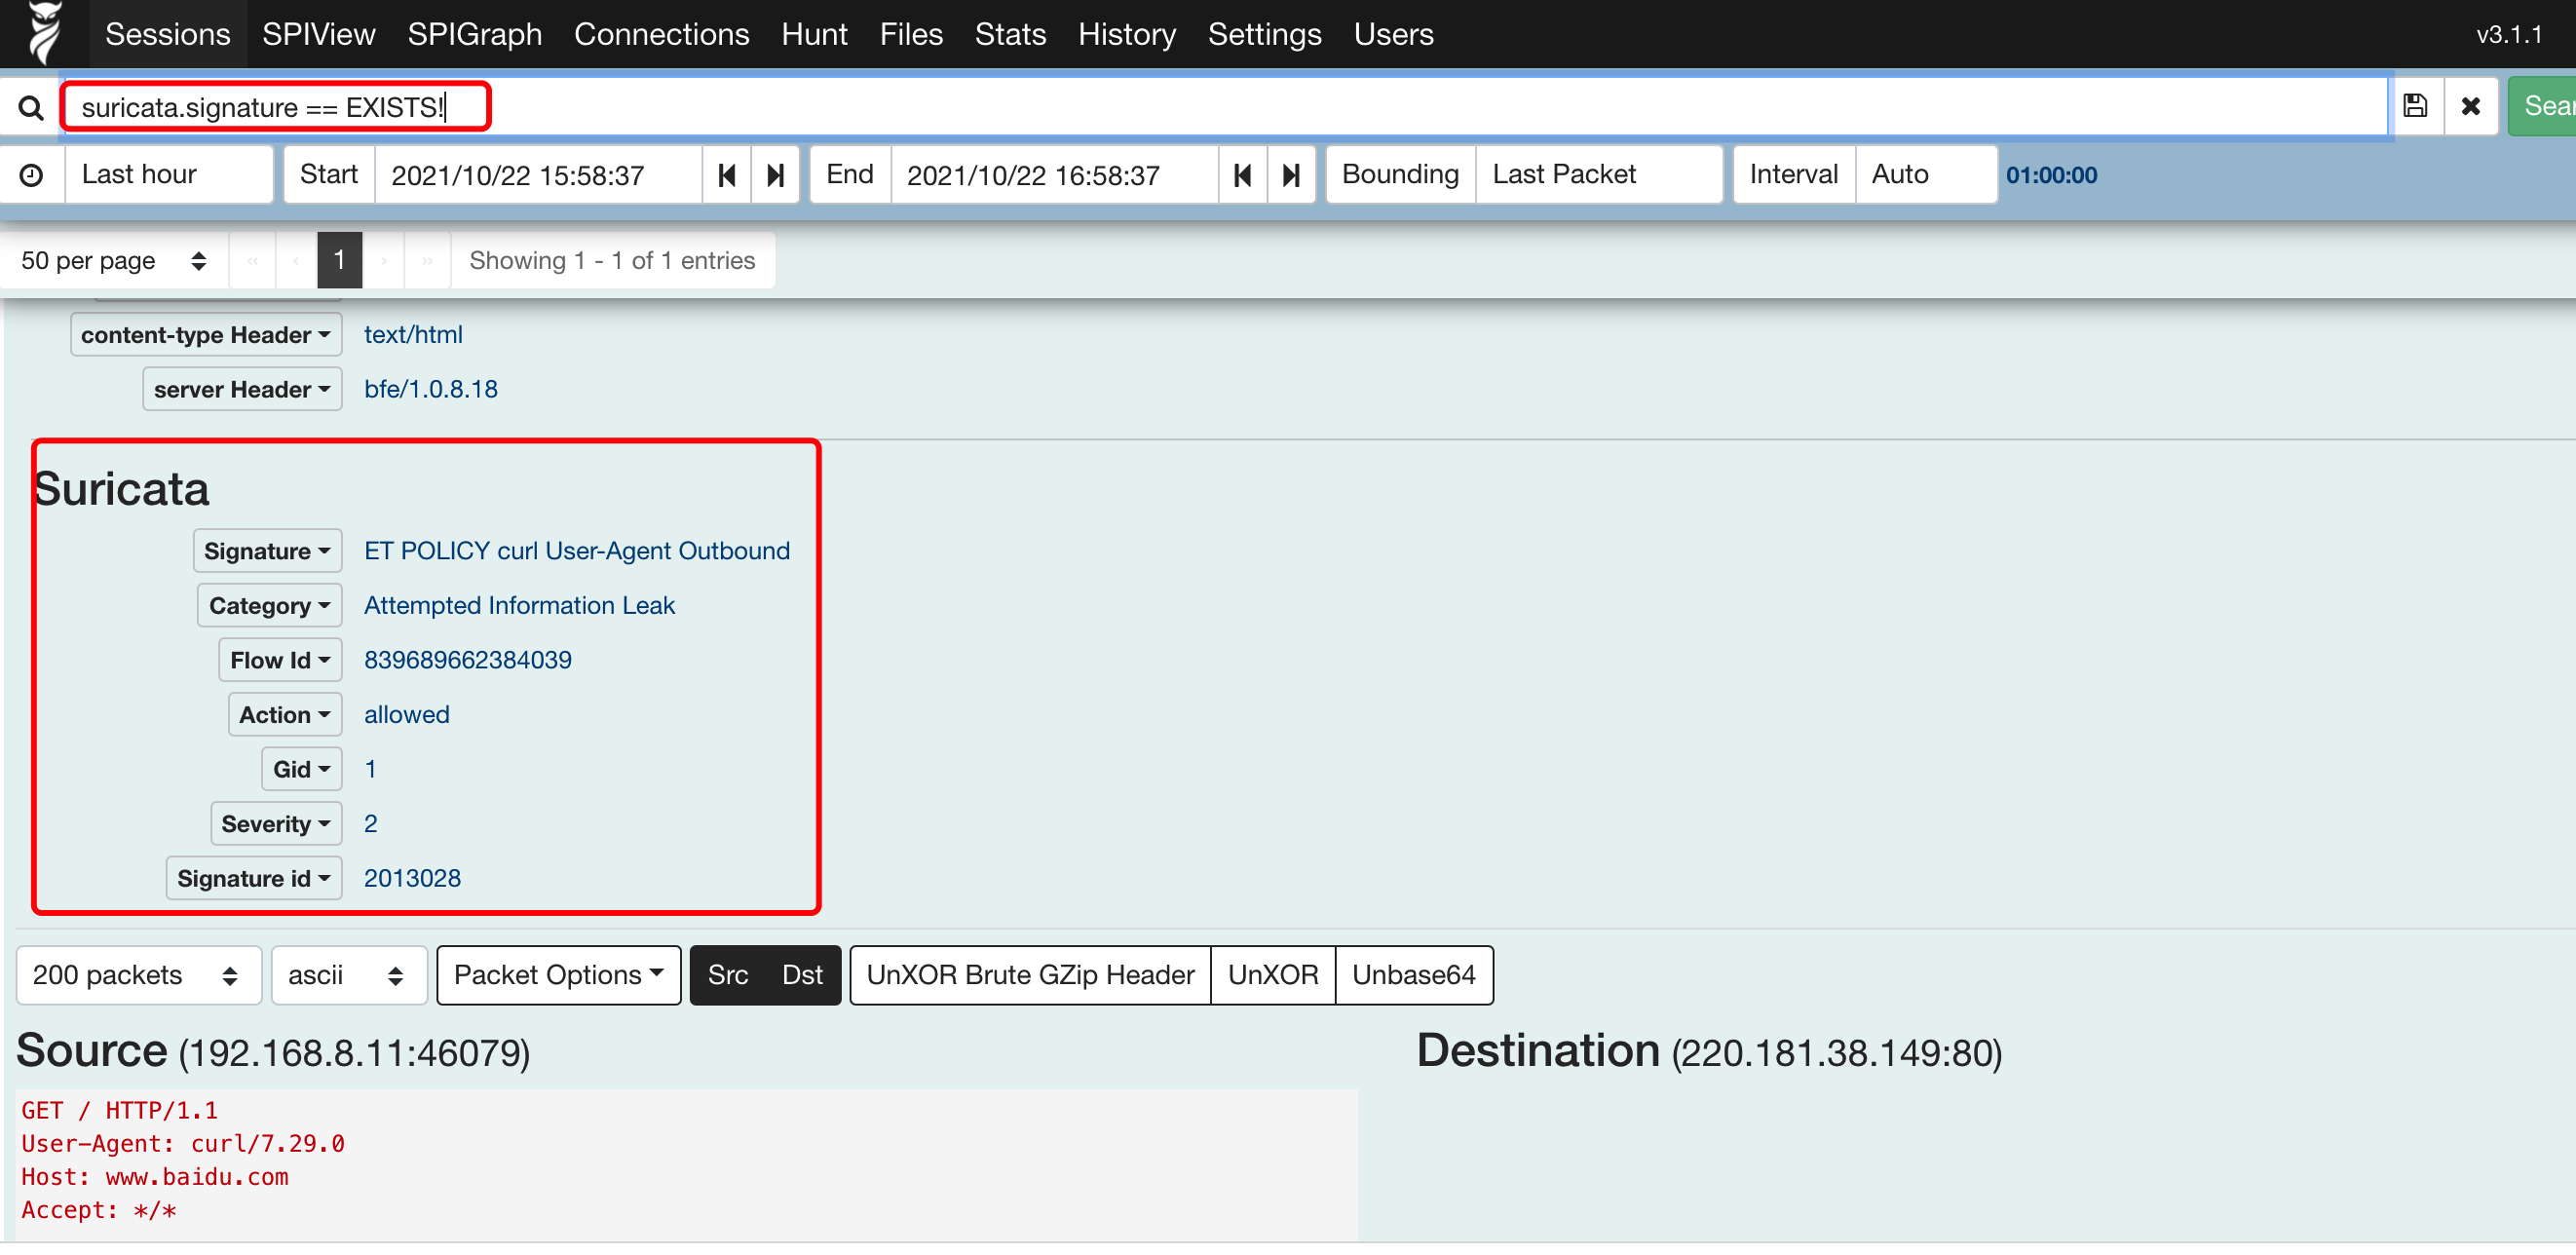The image size is (2576, 1255).
Task: Expand the Signature field dropdown
Action: [267, 551]
